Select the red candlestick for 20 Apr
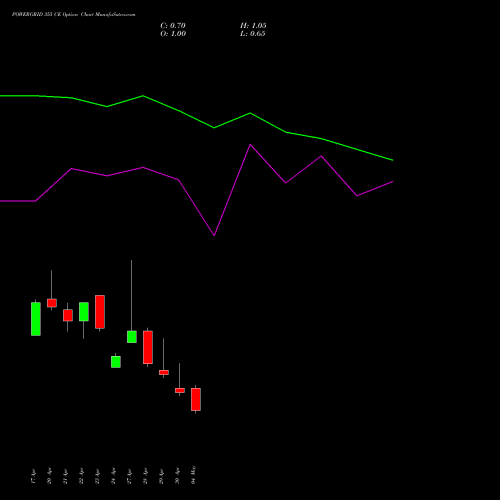This screenshot has width=500, height=500. pyautogui.click(x=52, y=303)
